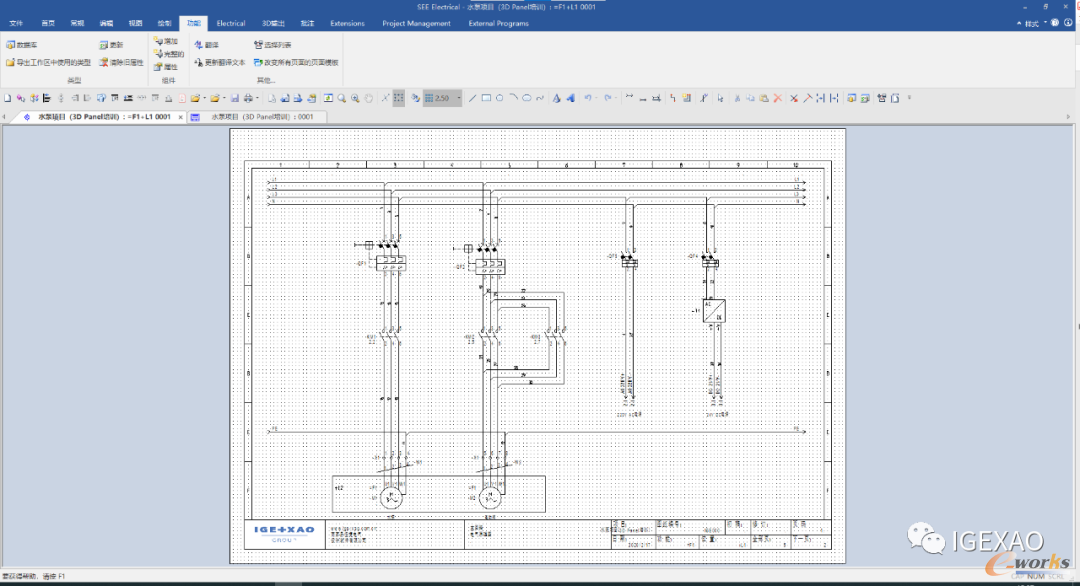The height and width of the screenshot is (586, 1080).
Task: Click the red X delete icon
Action: point(778,98)
